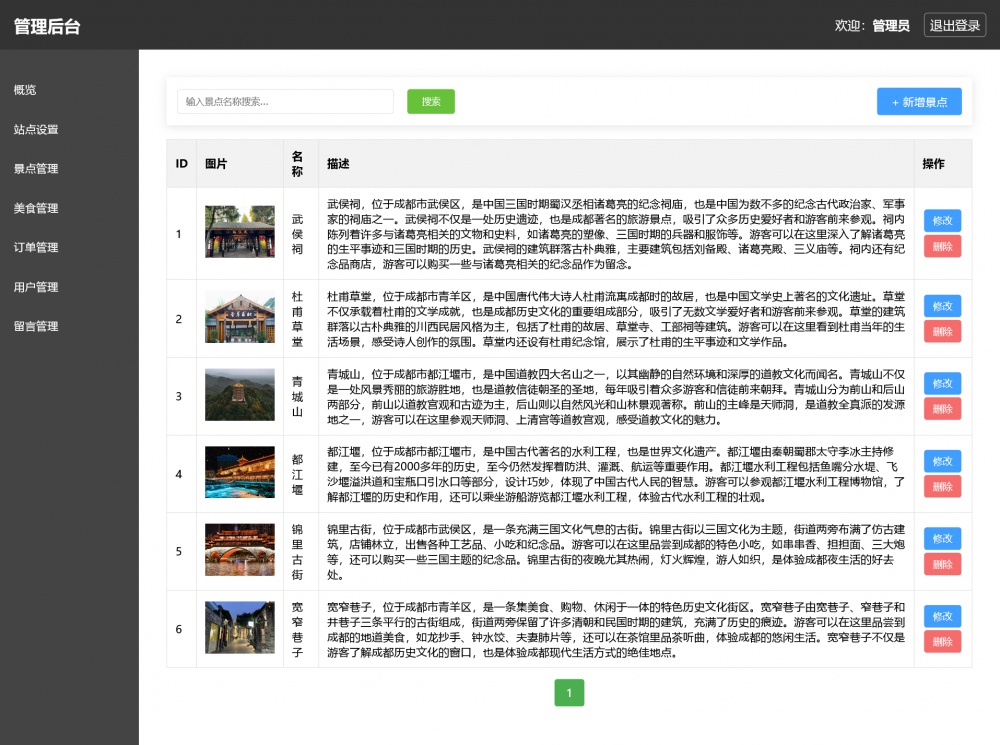Screen dimensions: 1000x745
Task: Open the 杜甫草堂 thumbnail image
Action: coord(240,318)
